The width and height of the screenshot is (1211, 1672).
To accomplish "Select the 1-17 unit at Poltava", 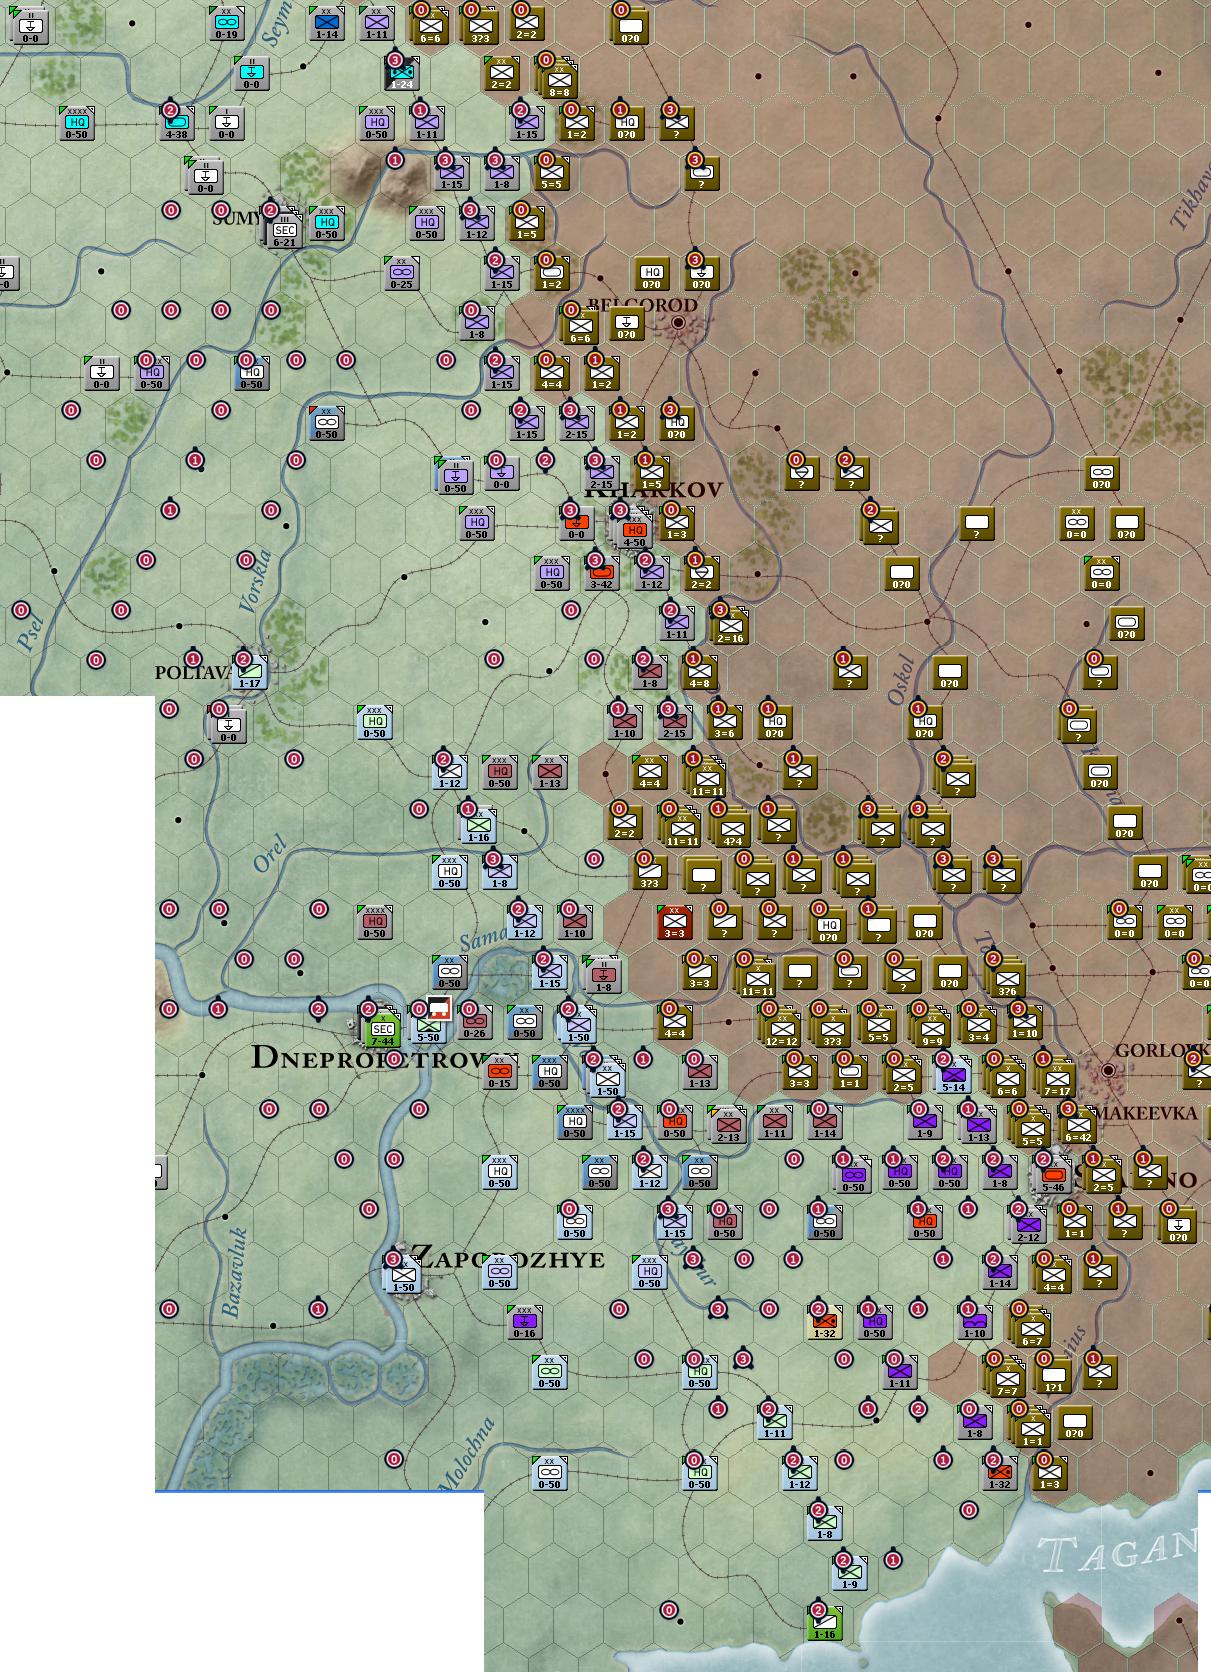I will coord(249,674).
